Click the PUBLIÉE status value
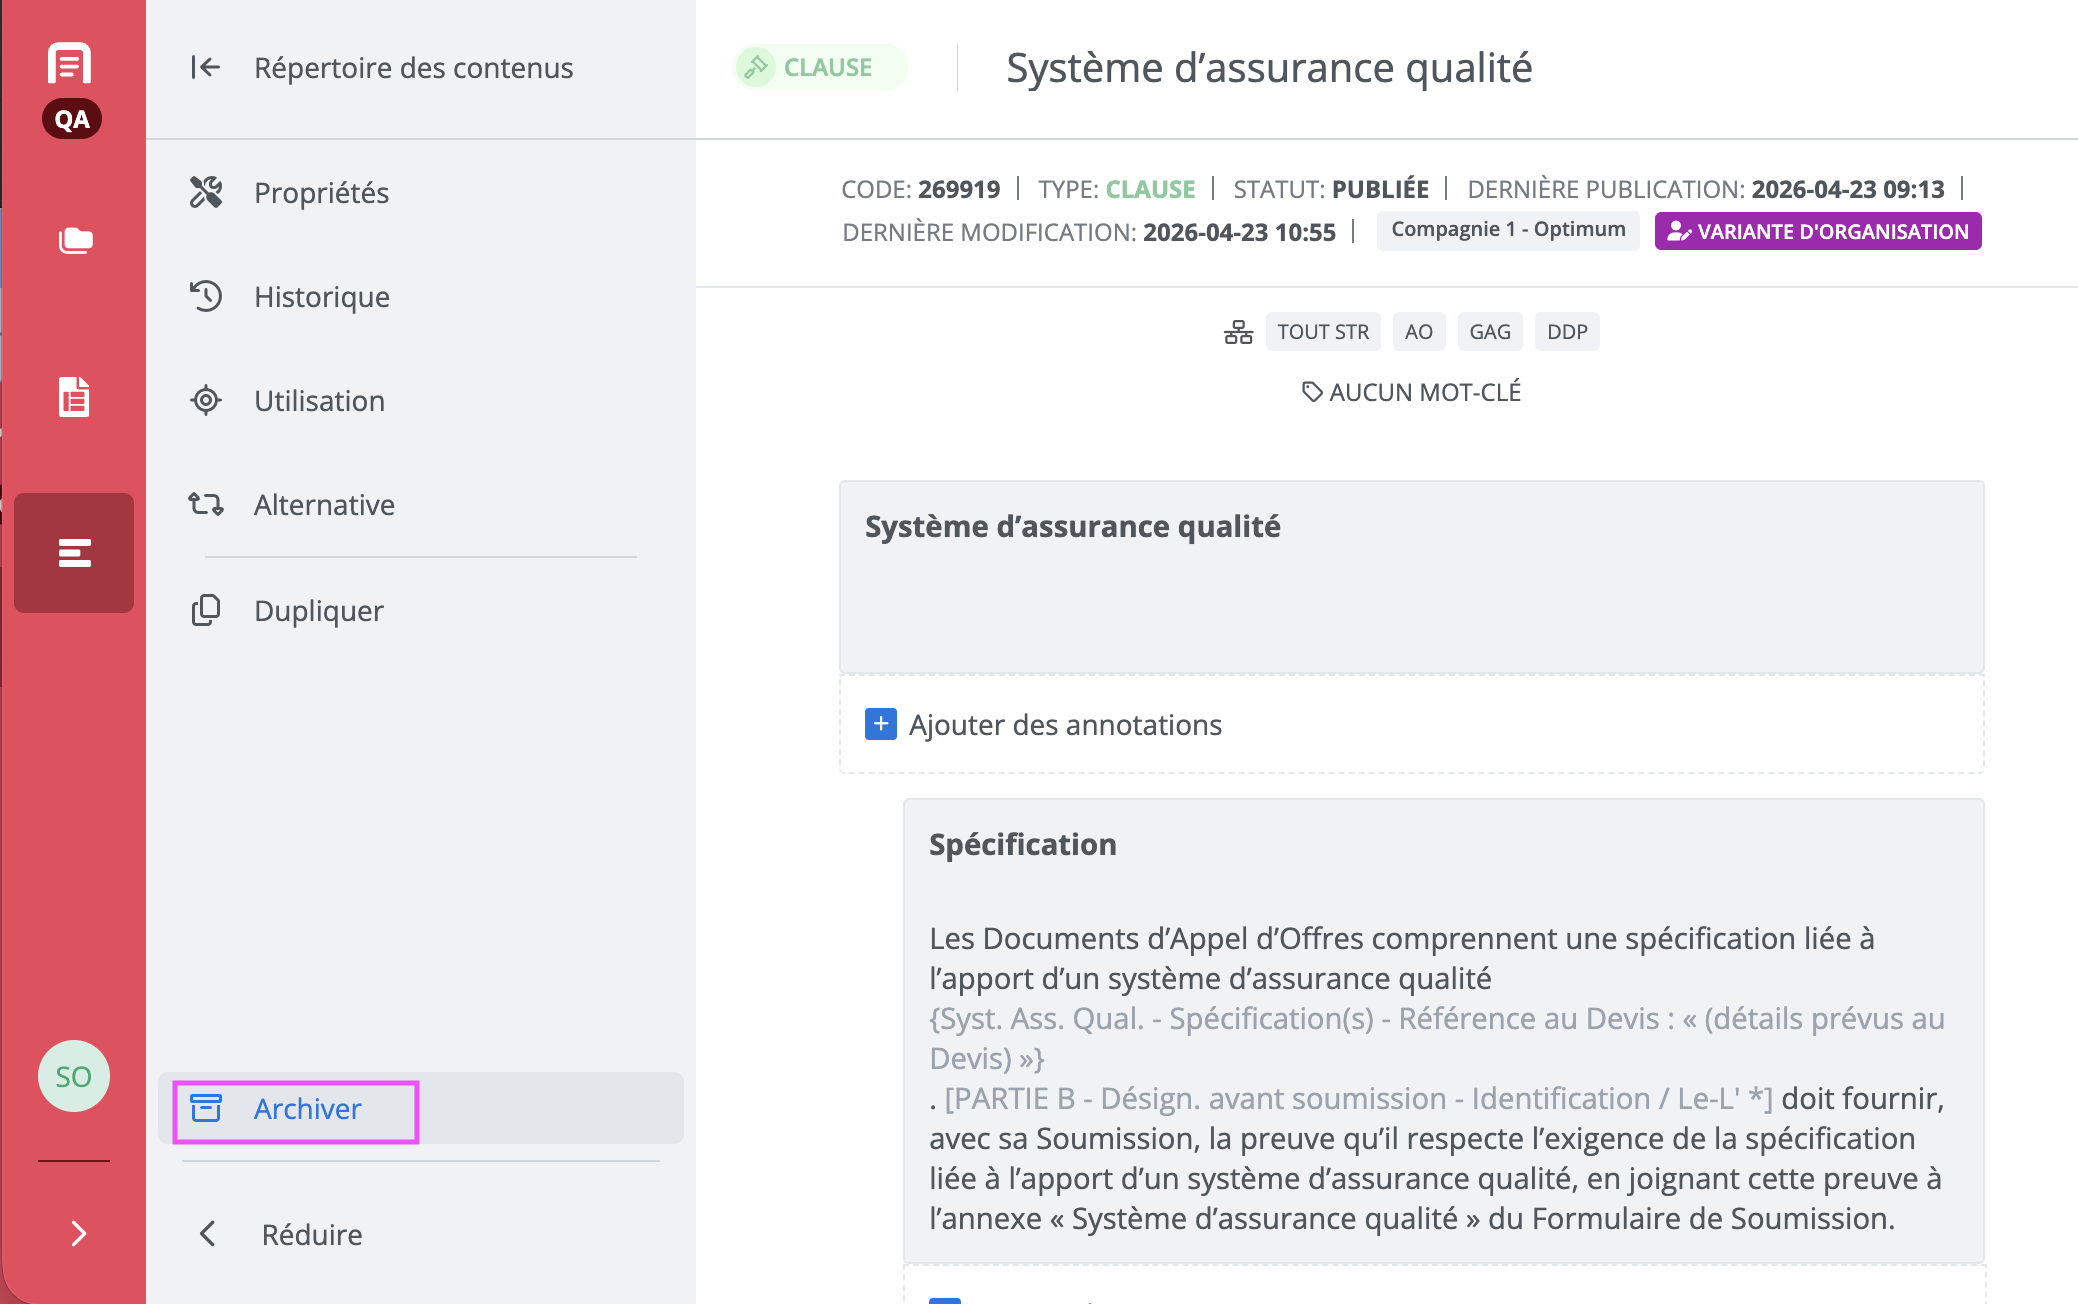The image size is (2078, 1304). click(x=1380, y=189)
